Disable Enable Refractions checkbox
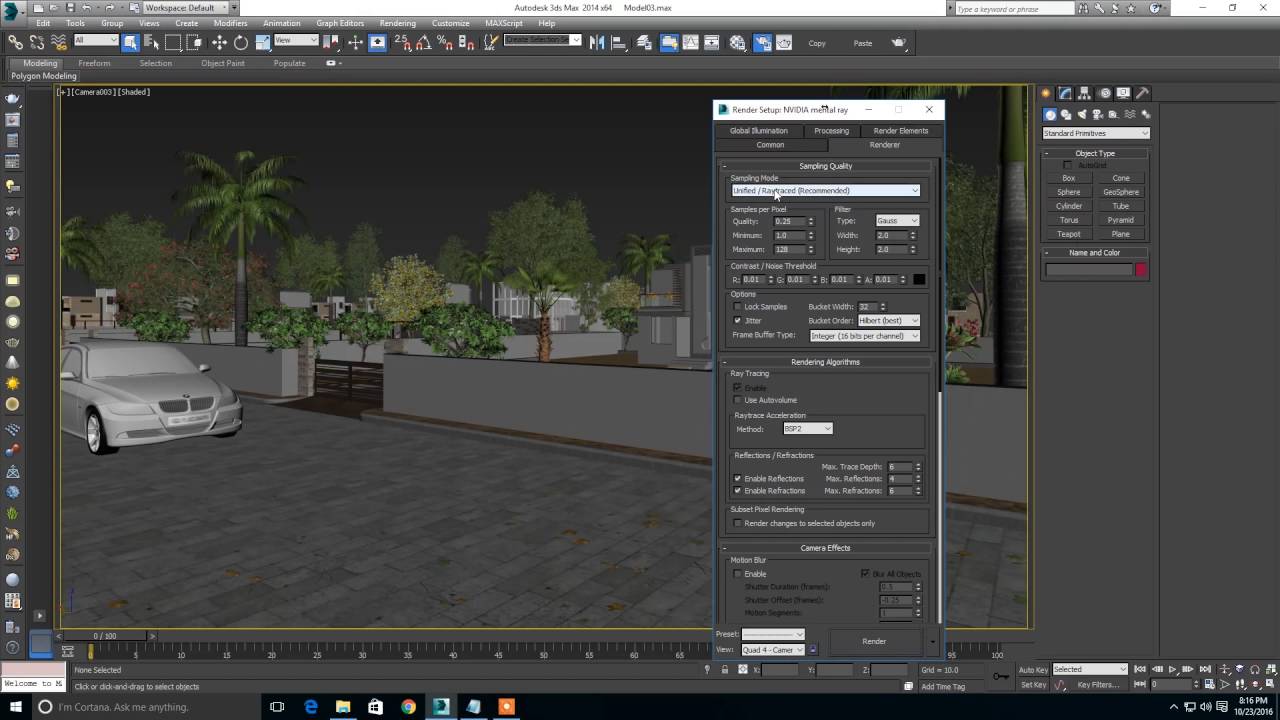Screen dimensions: 1280x720 click(738, 491)
